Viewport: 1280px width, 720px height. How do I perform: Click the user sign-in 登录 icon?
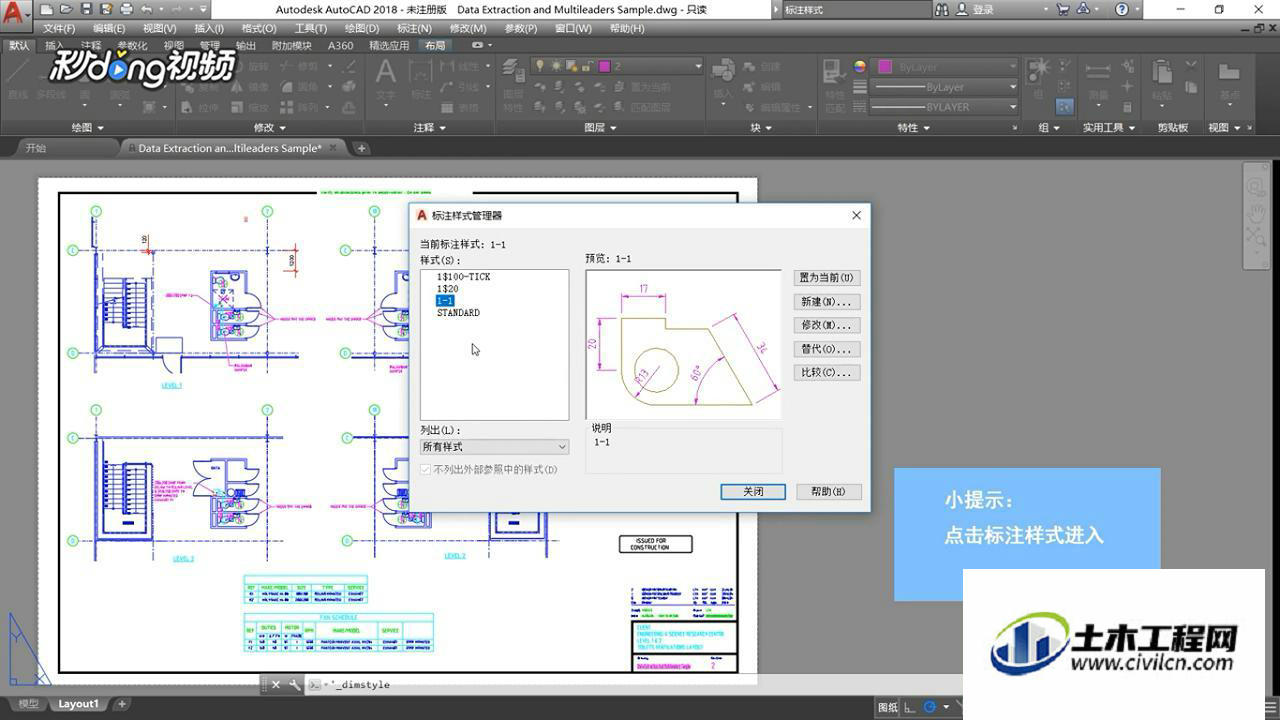[963, 9]
